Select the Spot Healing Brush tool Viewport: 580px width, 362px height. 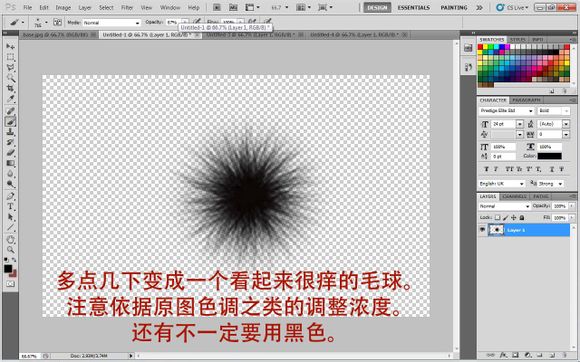[10, 111]
